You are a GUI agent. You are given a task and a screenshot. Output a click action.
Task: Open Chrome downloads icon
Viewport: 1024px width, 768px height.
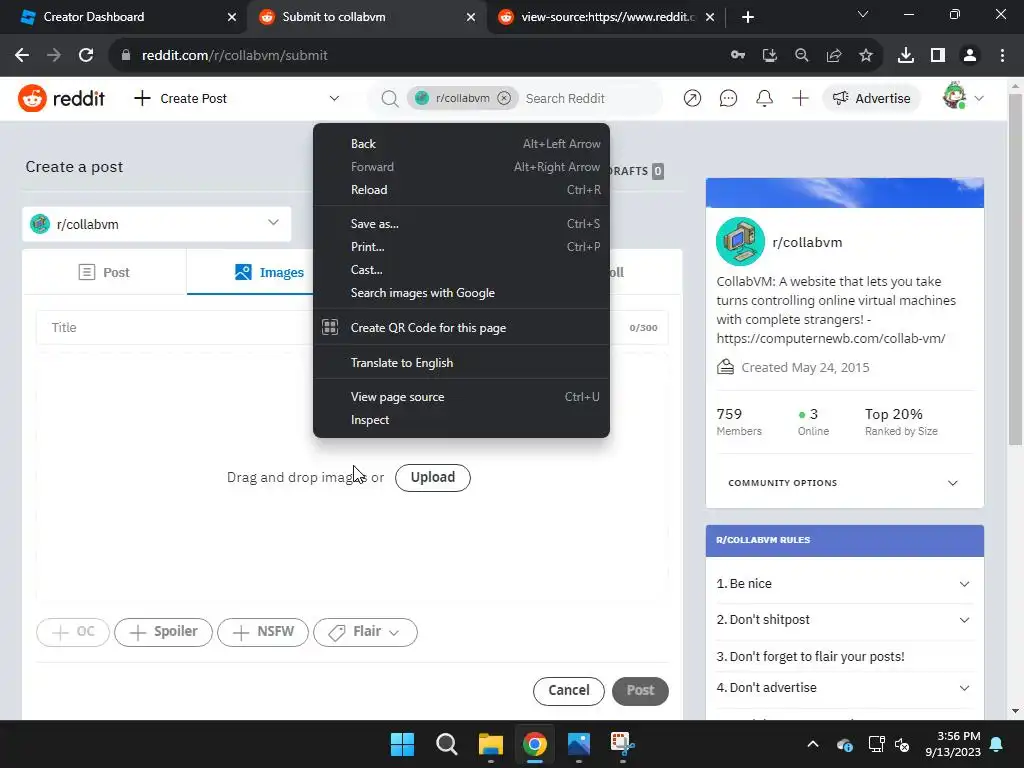[906, 56]
